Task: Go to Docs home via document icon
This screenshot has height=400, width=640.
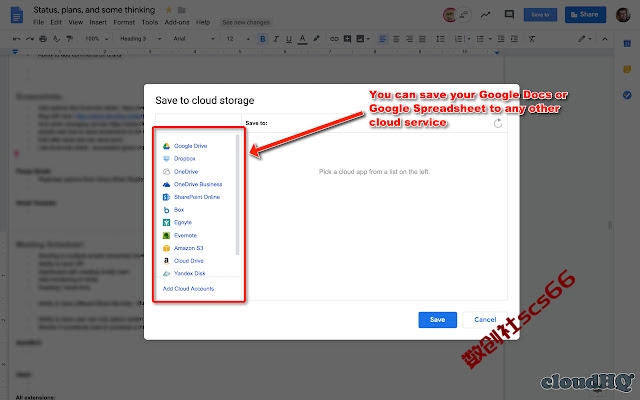Action: click(x=17, y=16)
